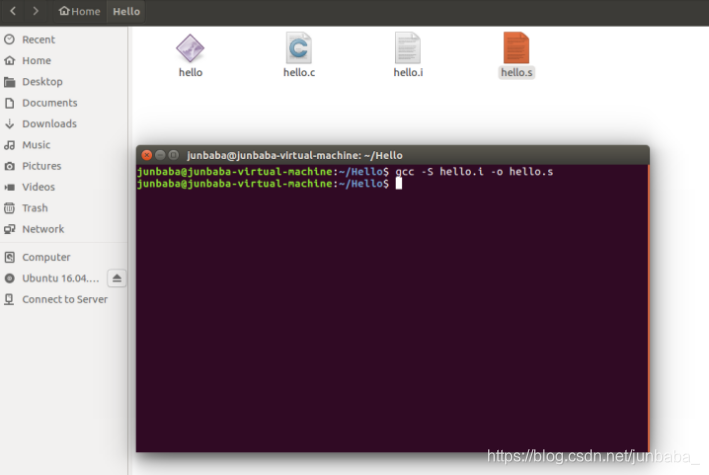Click the Downloads arrow icon
The width and height of the screenshot is (709, 475).
click(9, 124)
